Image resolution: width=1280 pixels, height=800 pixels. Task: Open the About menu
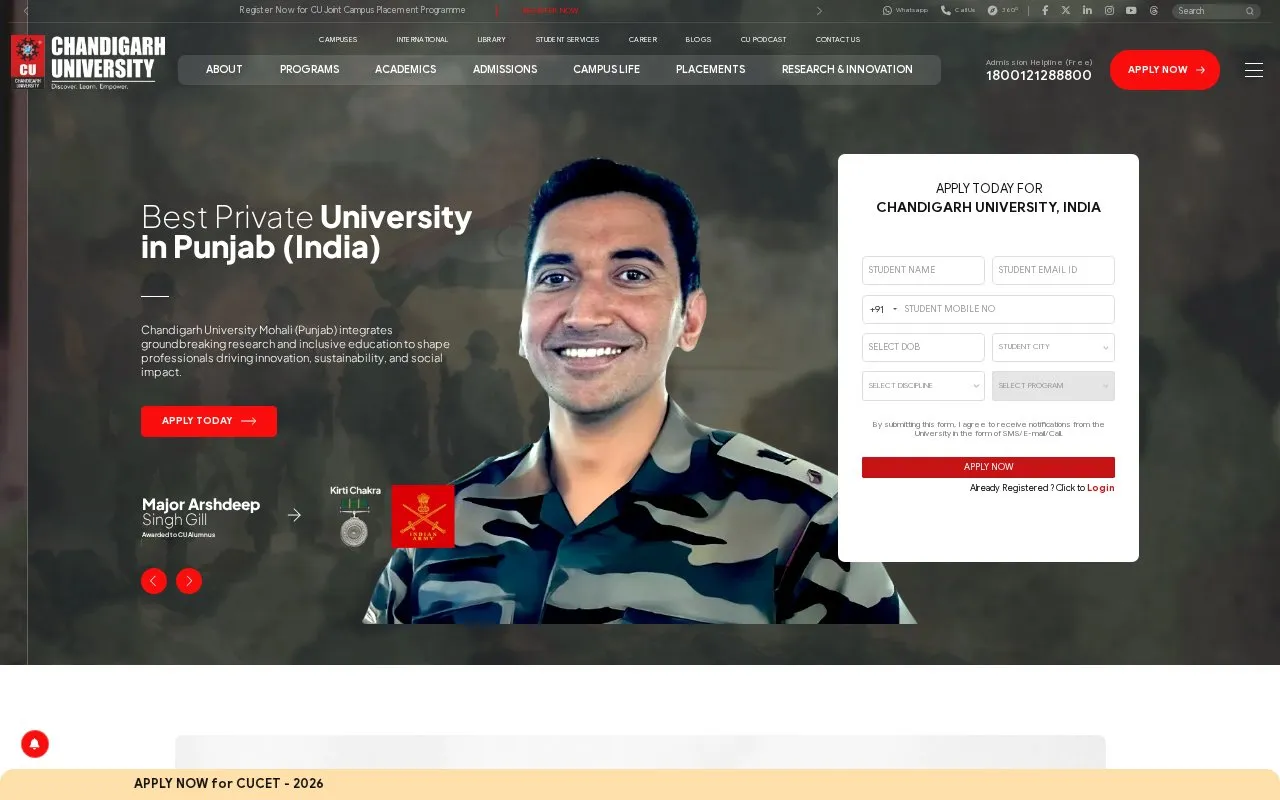(224, 69)
